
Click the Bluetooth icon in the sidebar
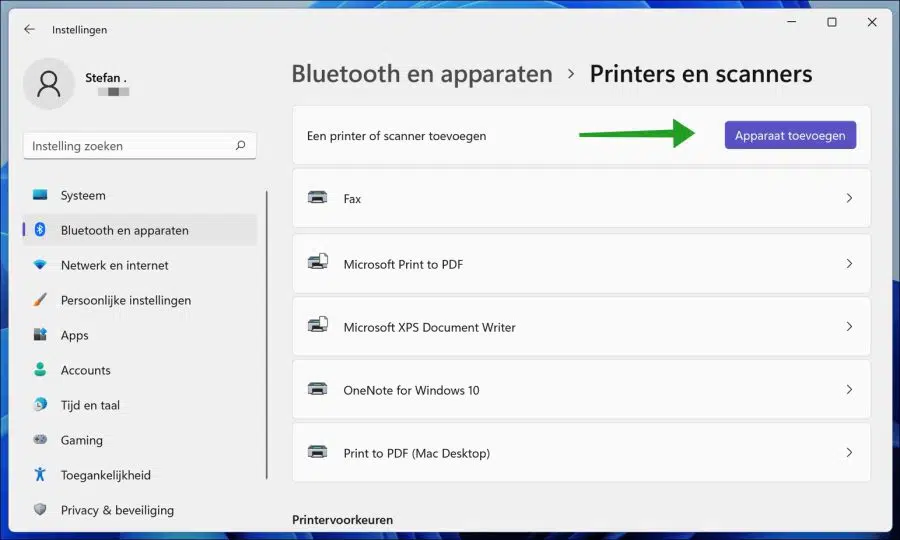(x=40, y=230)
